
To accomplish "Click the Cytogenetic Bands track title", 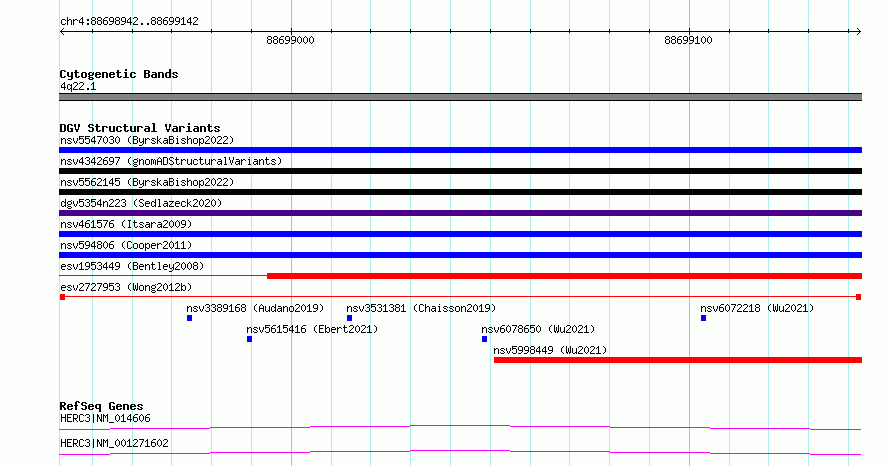I will [119, 74].
